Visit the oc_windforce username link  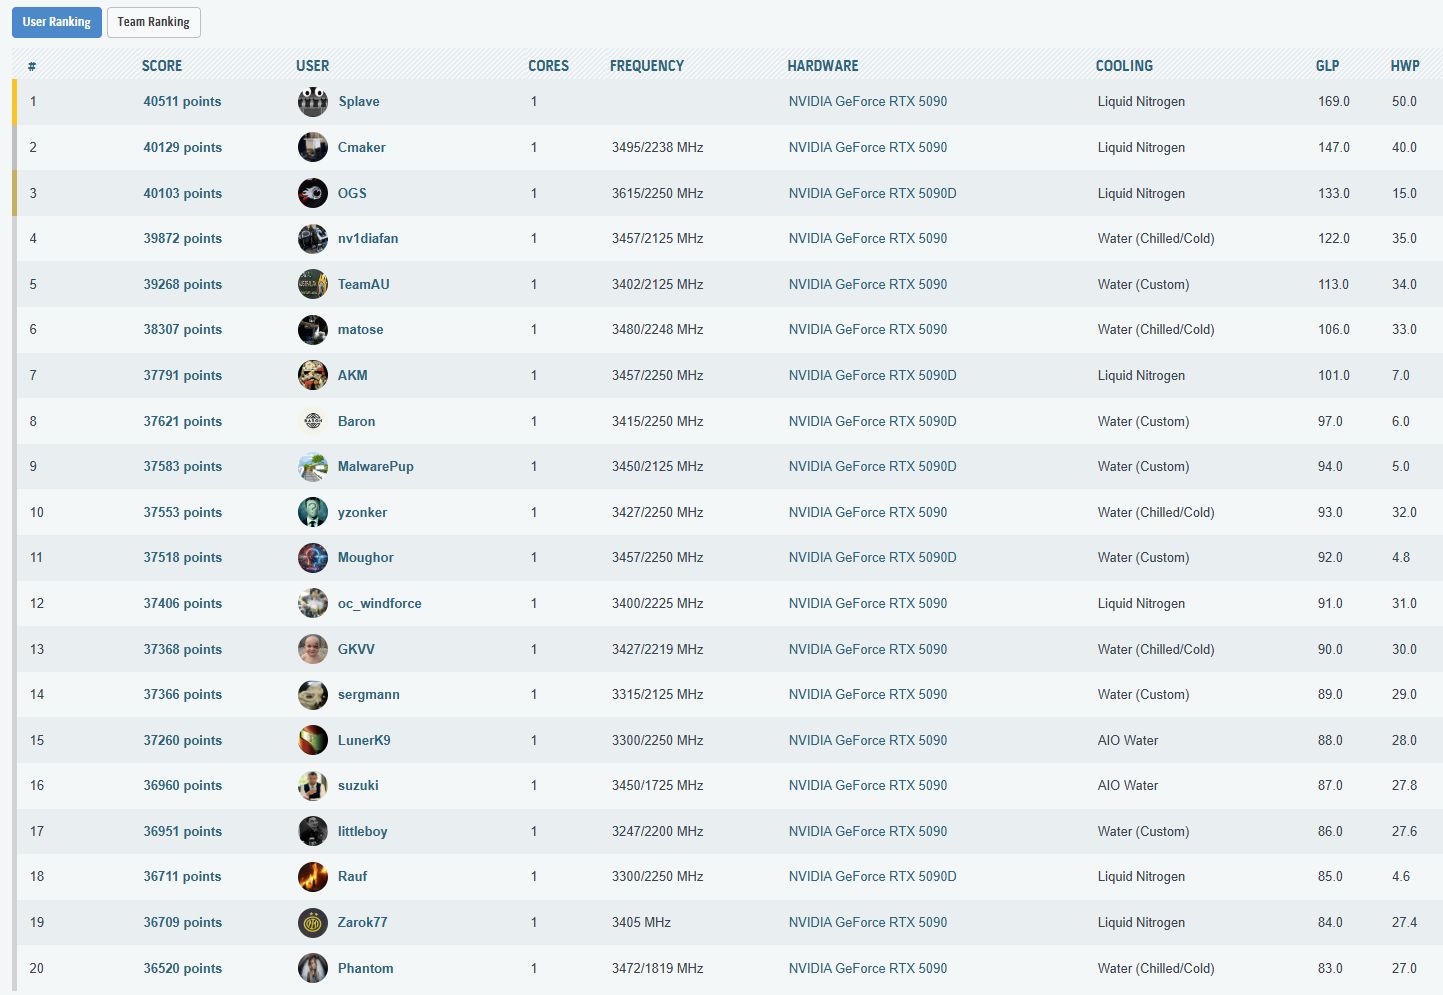(379, 604)
